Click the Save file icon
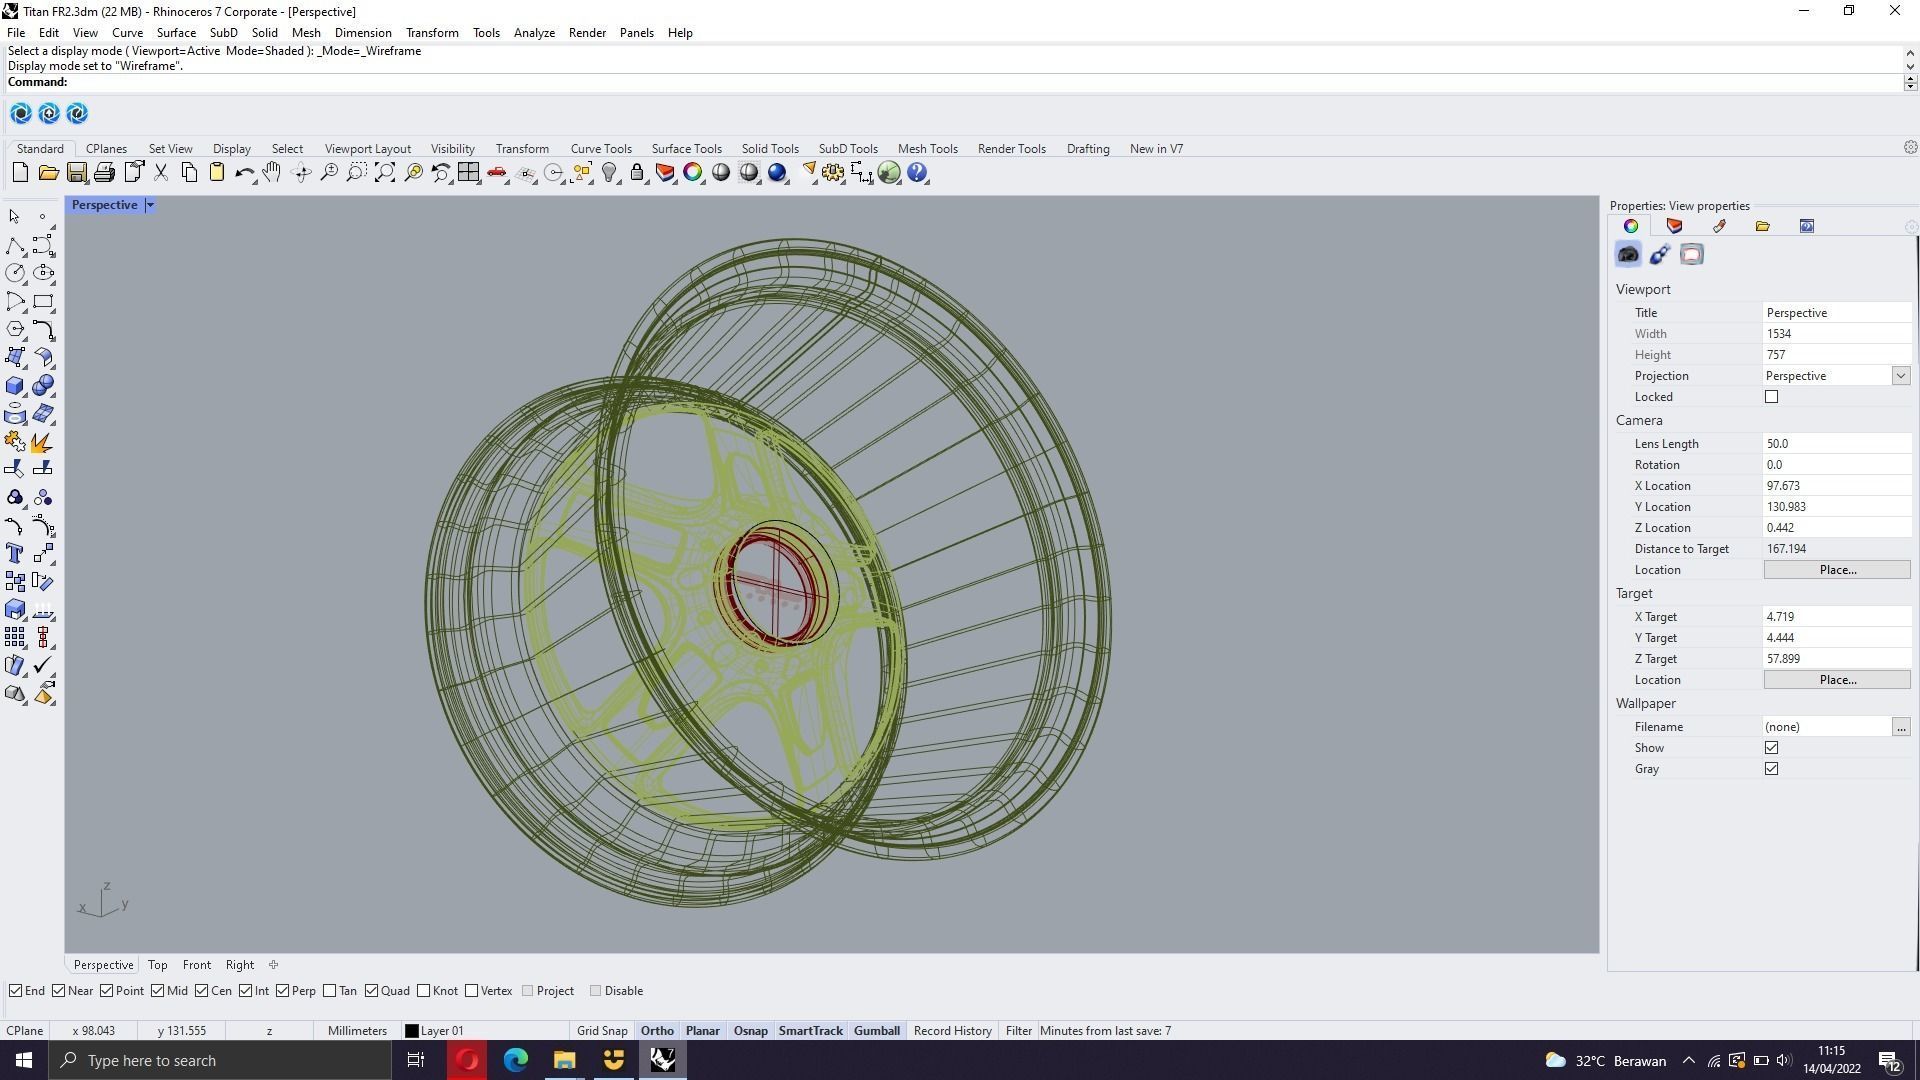The width and height of the screenshot is (1920, 1080). [76, 173]
